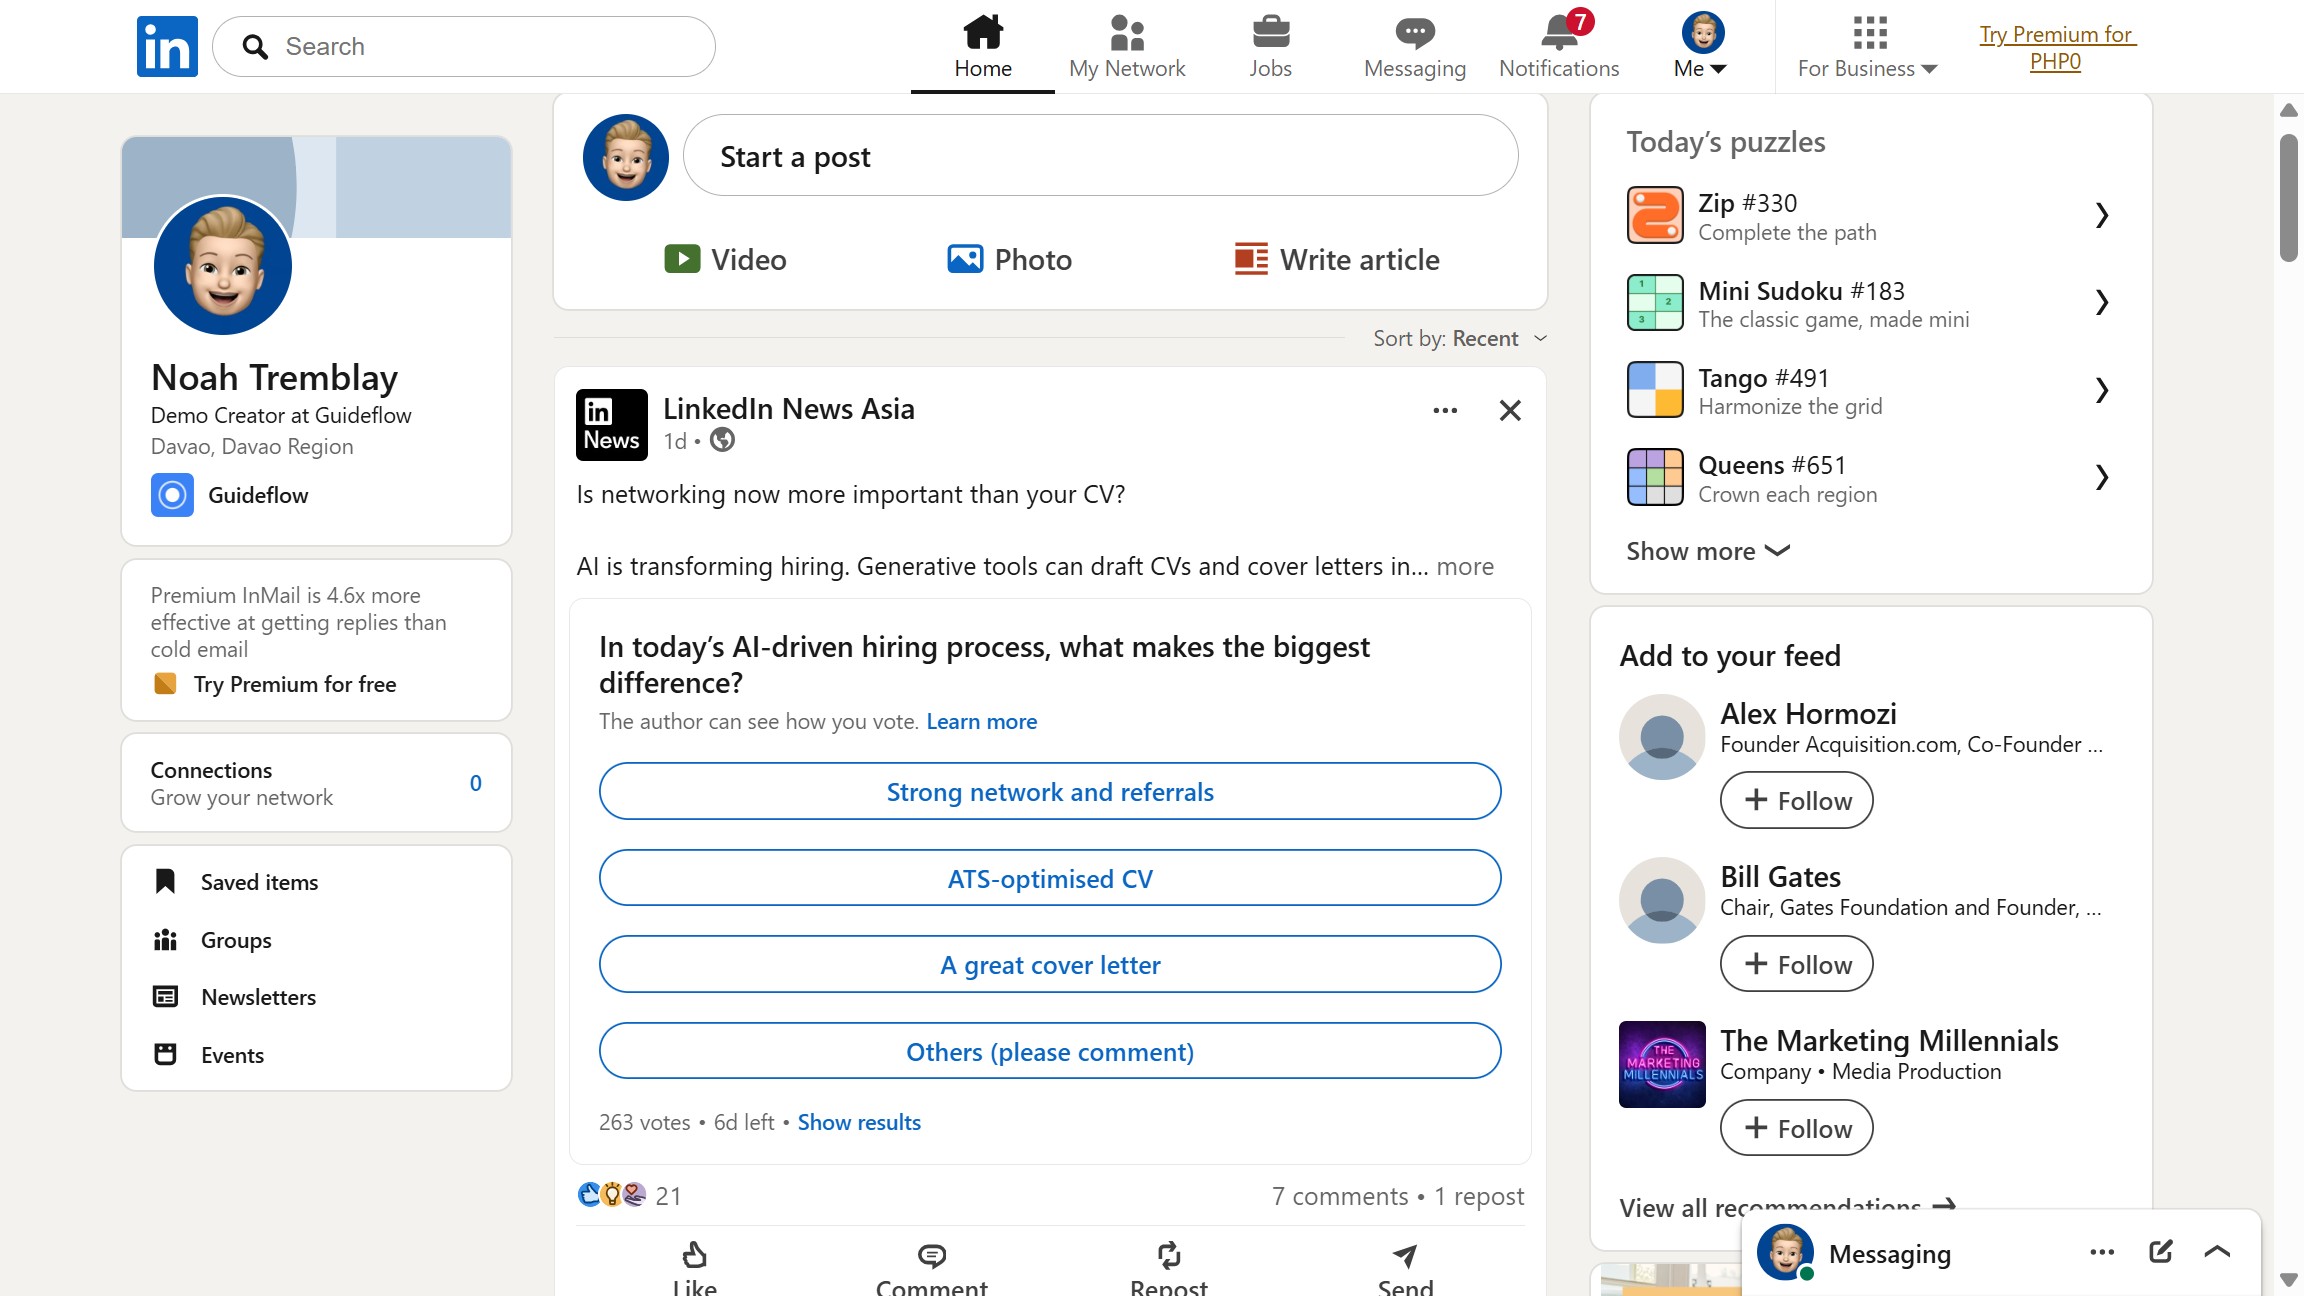Follow Alex Hormozi
Image resolution: width=2304 pixels, height=1296 pixels.
click(x=1797, y=800)
